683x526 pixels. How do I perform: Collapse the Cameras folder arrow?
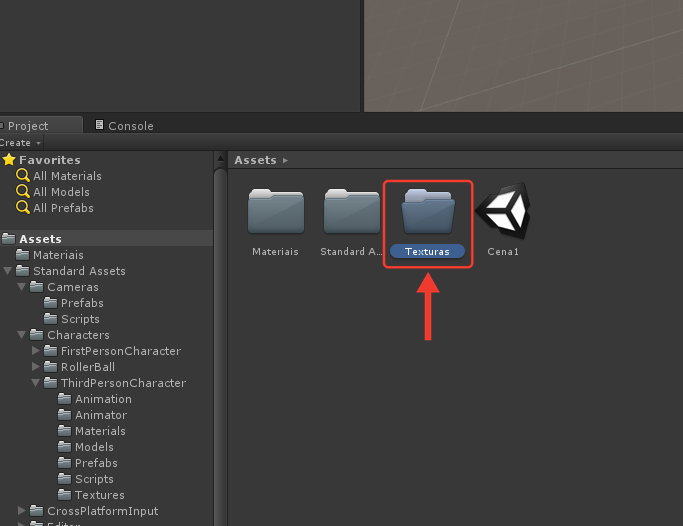coord(21,287)
